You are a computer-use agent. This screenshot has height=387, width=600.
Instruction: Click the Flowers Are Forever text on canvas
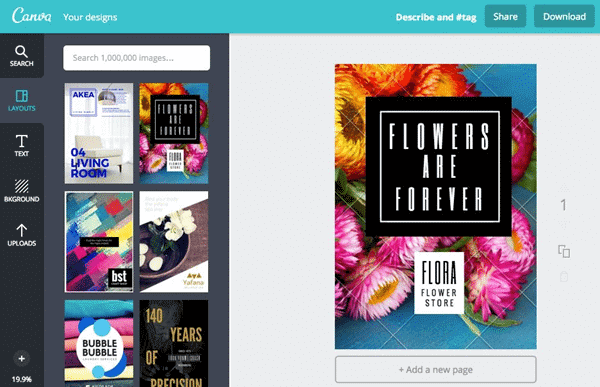[x=439, y=167]
